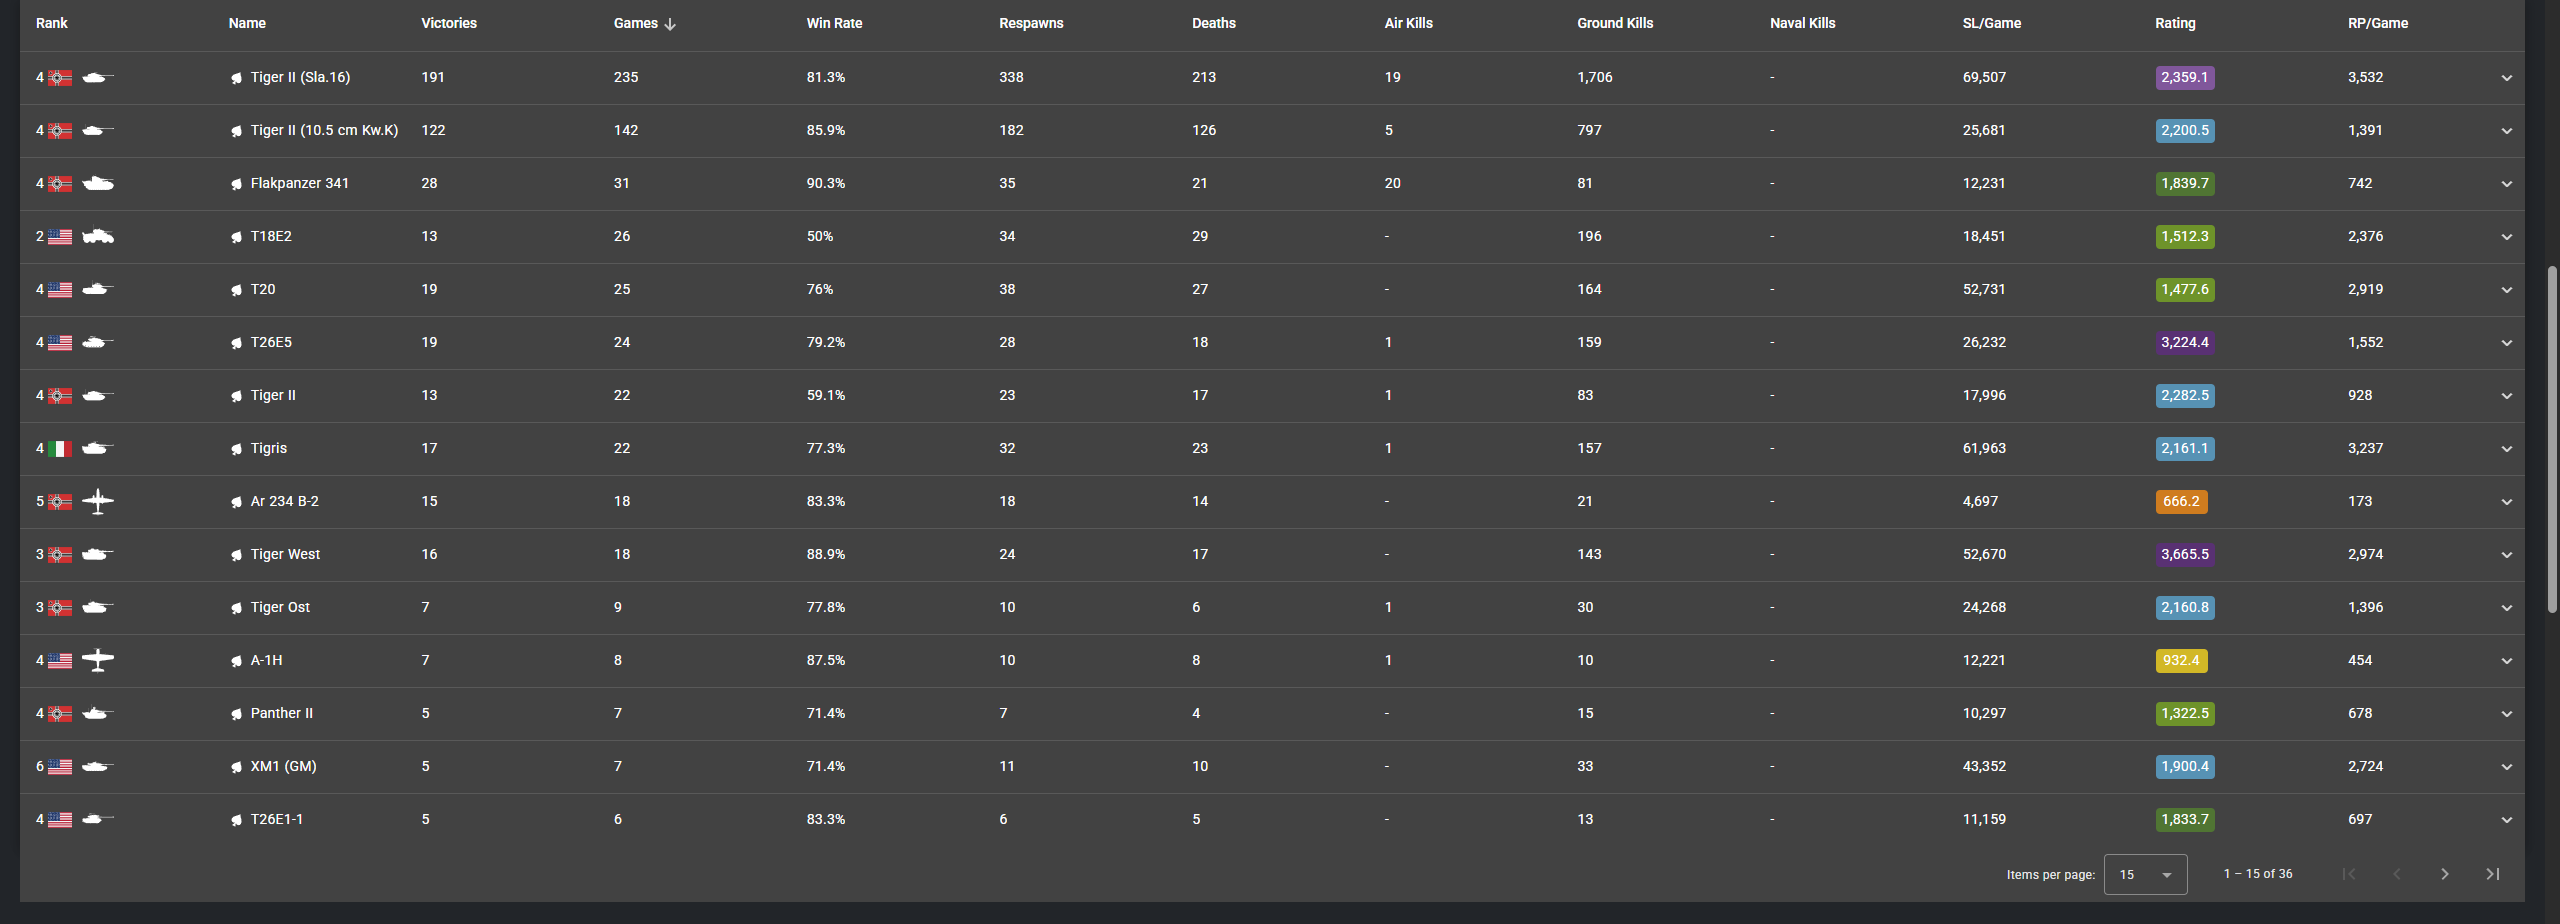Click the US flag in T20 row

[x=60, y=289]
